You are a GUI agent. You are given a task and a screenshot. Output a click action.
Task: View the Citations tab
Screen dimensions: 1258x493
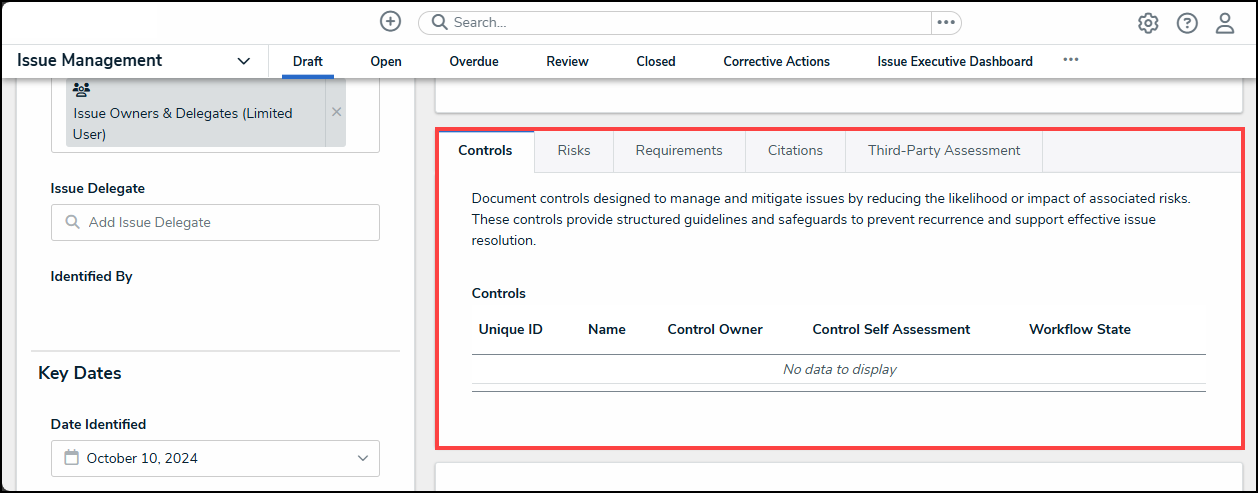pos(795,150)
